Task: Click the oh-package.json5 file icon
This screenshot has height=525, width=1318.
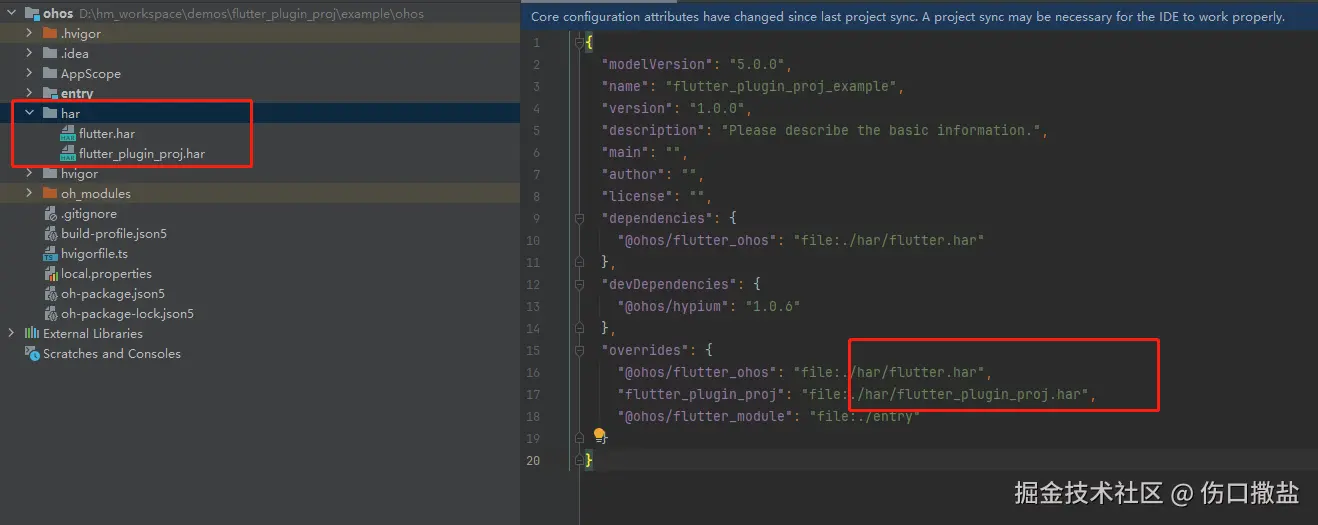Action: 52,294
